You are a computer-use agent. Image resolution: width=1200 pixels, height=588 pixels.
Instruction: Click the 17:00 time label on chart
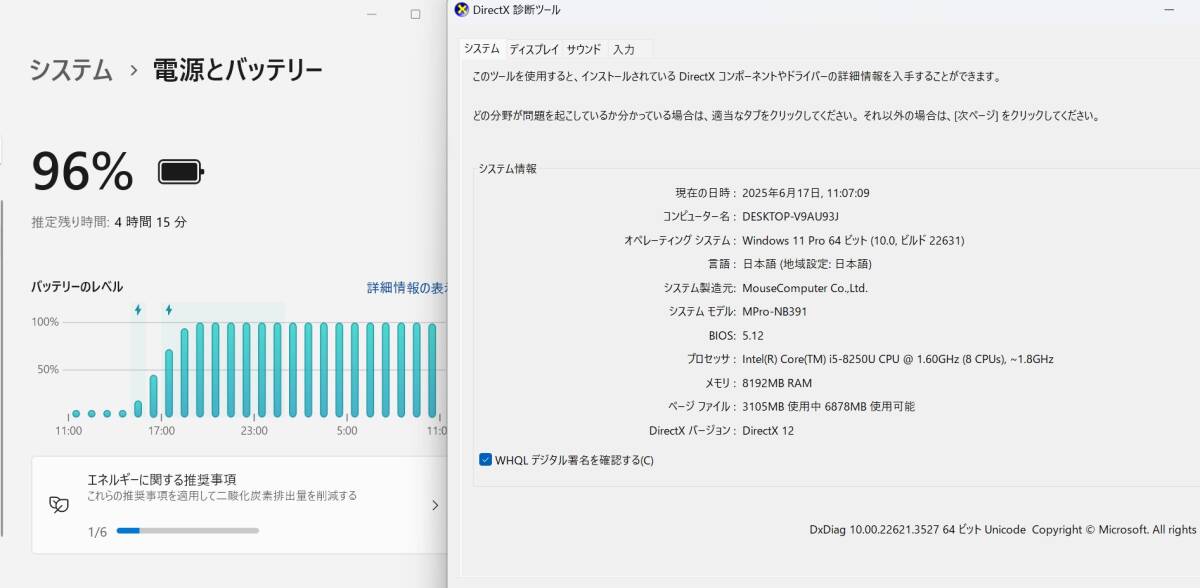click(x=161, y=431)
